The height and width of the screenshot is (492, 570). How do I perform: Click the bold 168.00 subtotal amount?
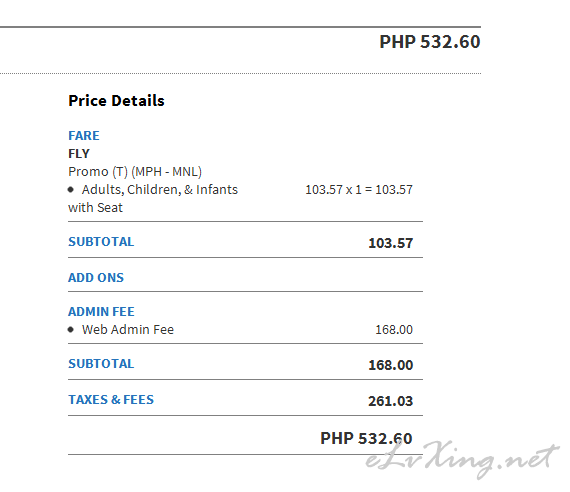click(x=391, y=365)
